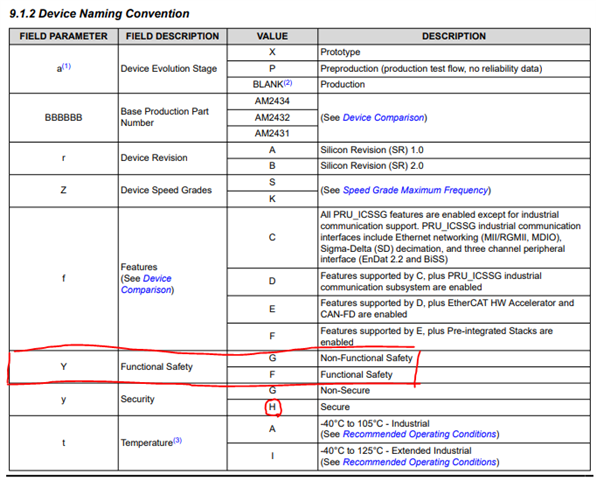This screenshot has width=596, height=480.
Task: Select the BBBBBB field parameter
Action: click(x=63, y=117)
